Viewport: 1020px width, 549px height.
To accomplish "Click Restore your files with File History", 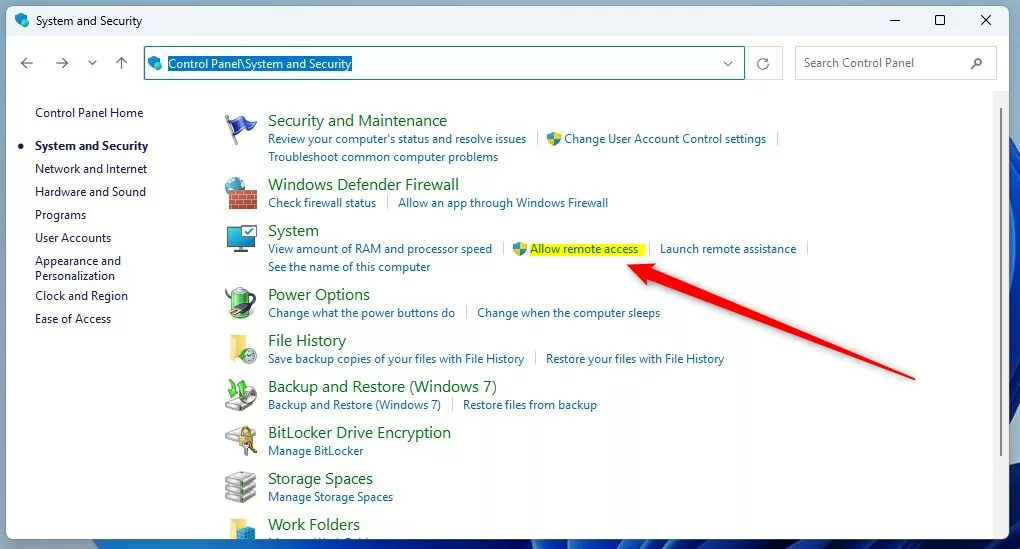I will click(635, 359).
